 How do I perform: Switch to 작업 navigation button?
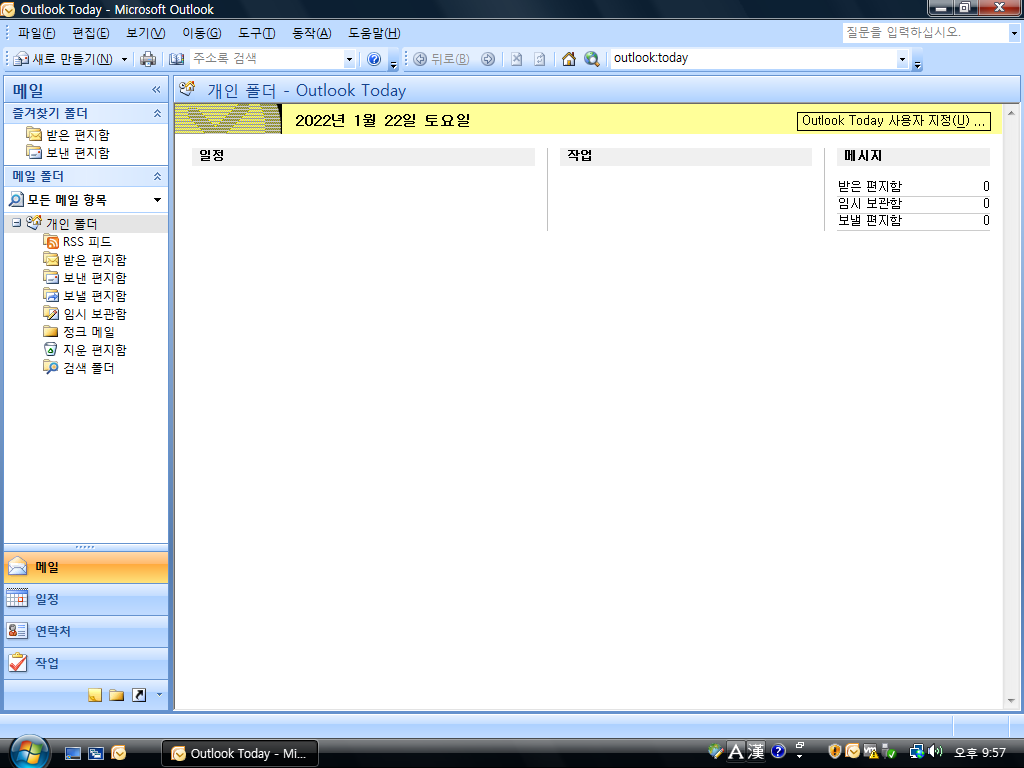pyautogui.click(x=86, y=663)
